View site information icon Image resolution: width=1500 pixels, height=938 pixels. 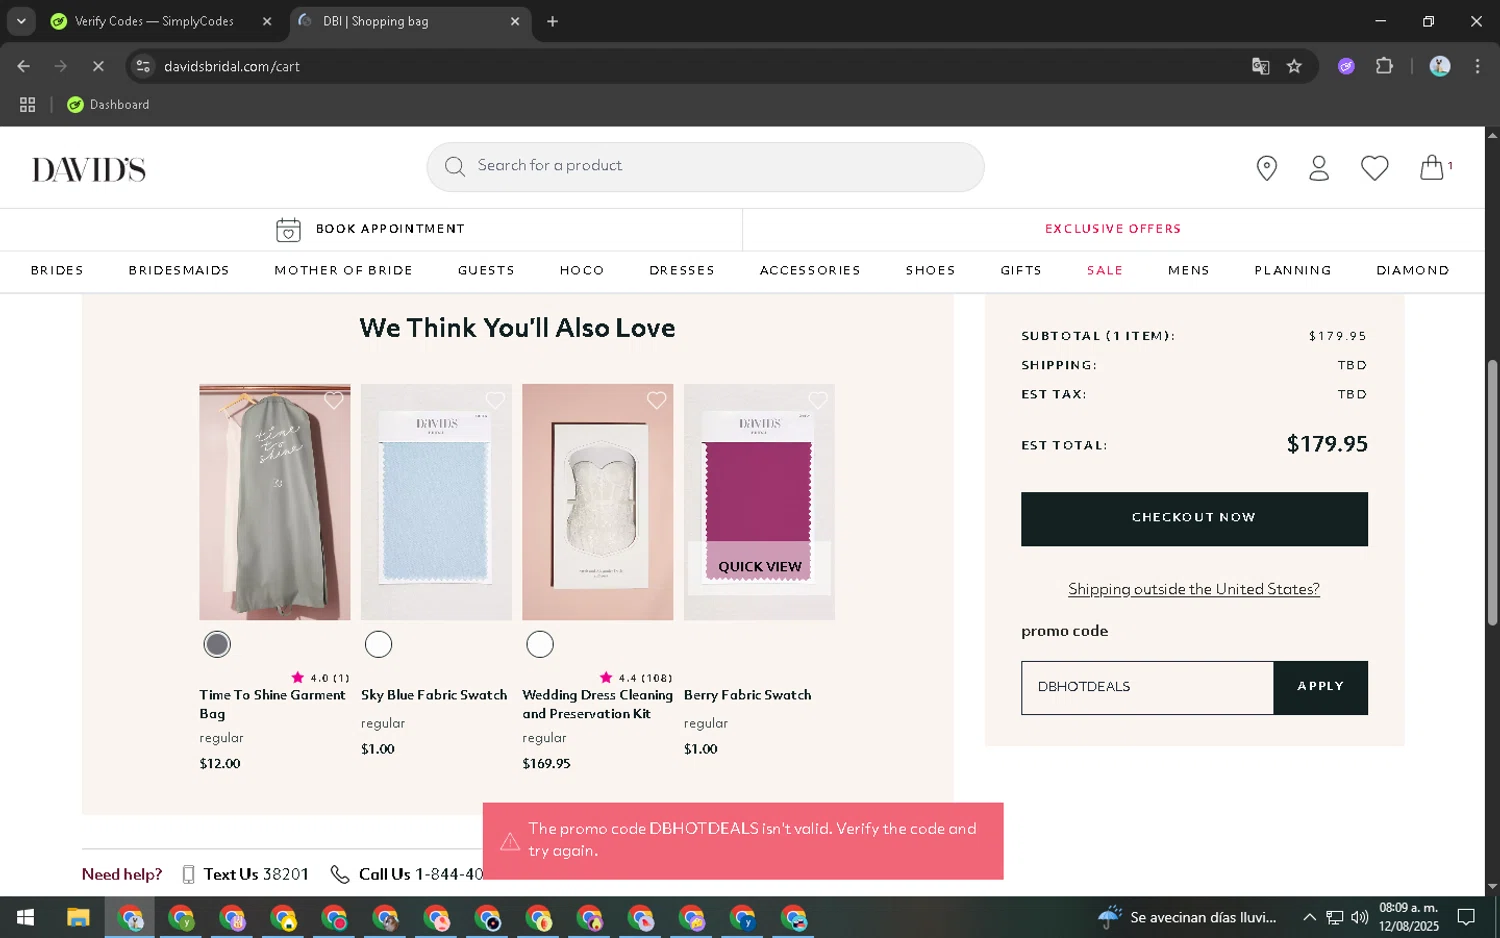[143, 66]
